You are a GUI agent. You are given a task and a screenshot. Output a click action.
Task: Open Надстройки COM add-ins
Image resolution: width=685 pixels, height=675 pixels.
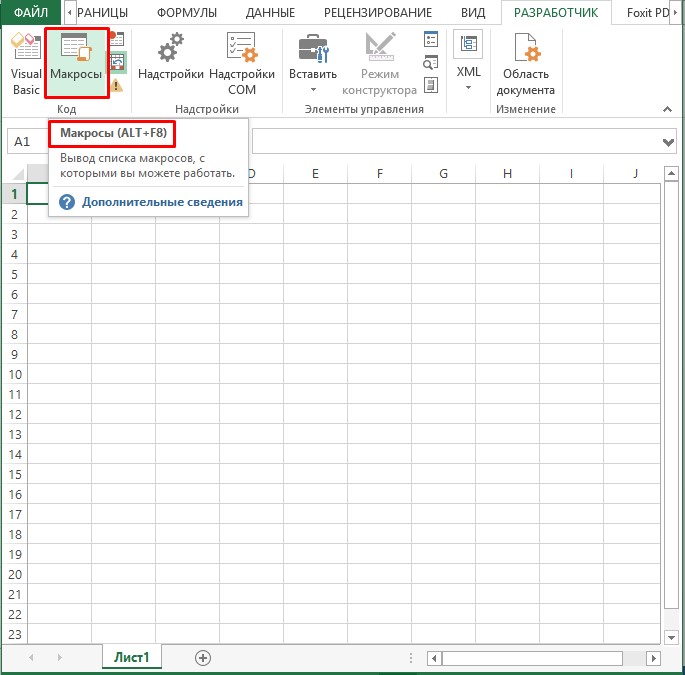pyautogui.click(x=242, y=64)
